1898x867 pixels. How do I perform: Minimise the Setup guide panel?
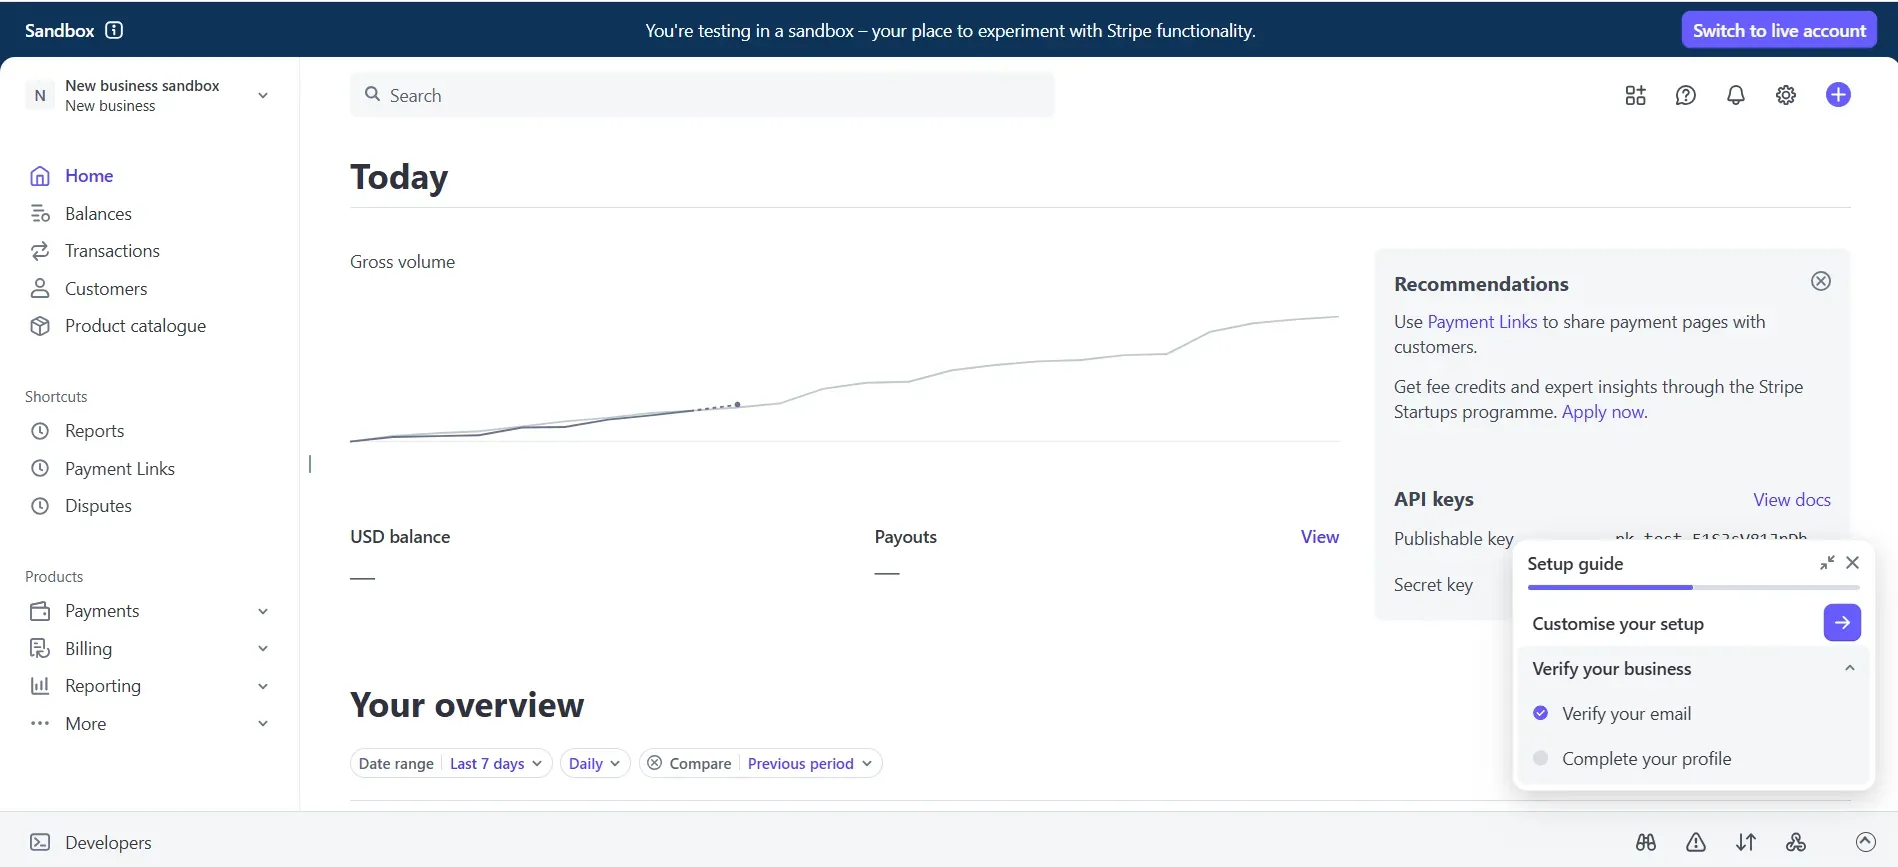point(1827,563)
